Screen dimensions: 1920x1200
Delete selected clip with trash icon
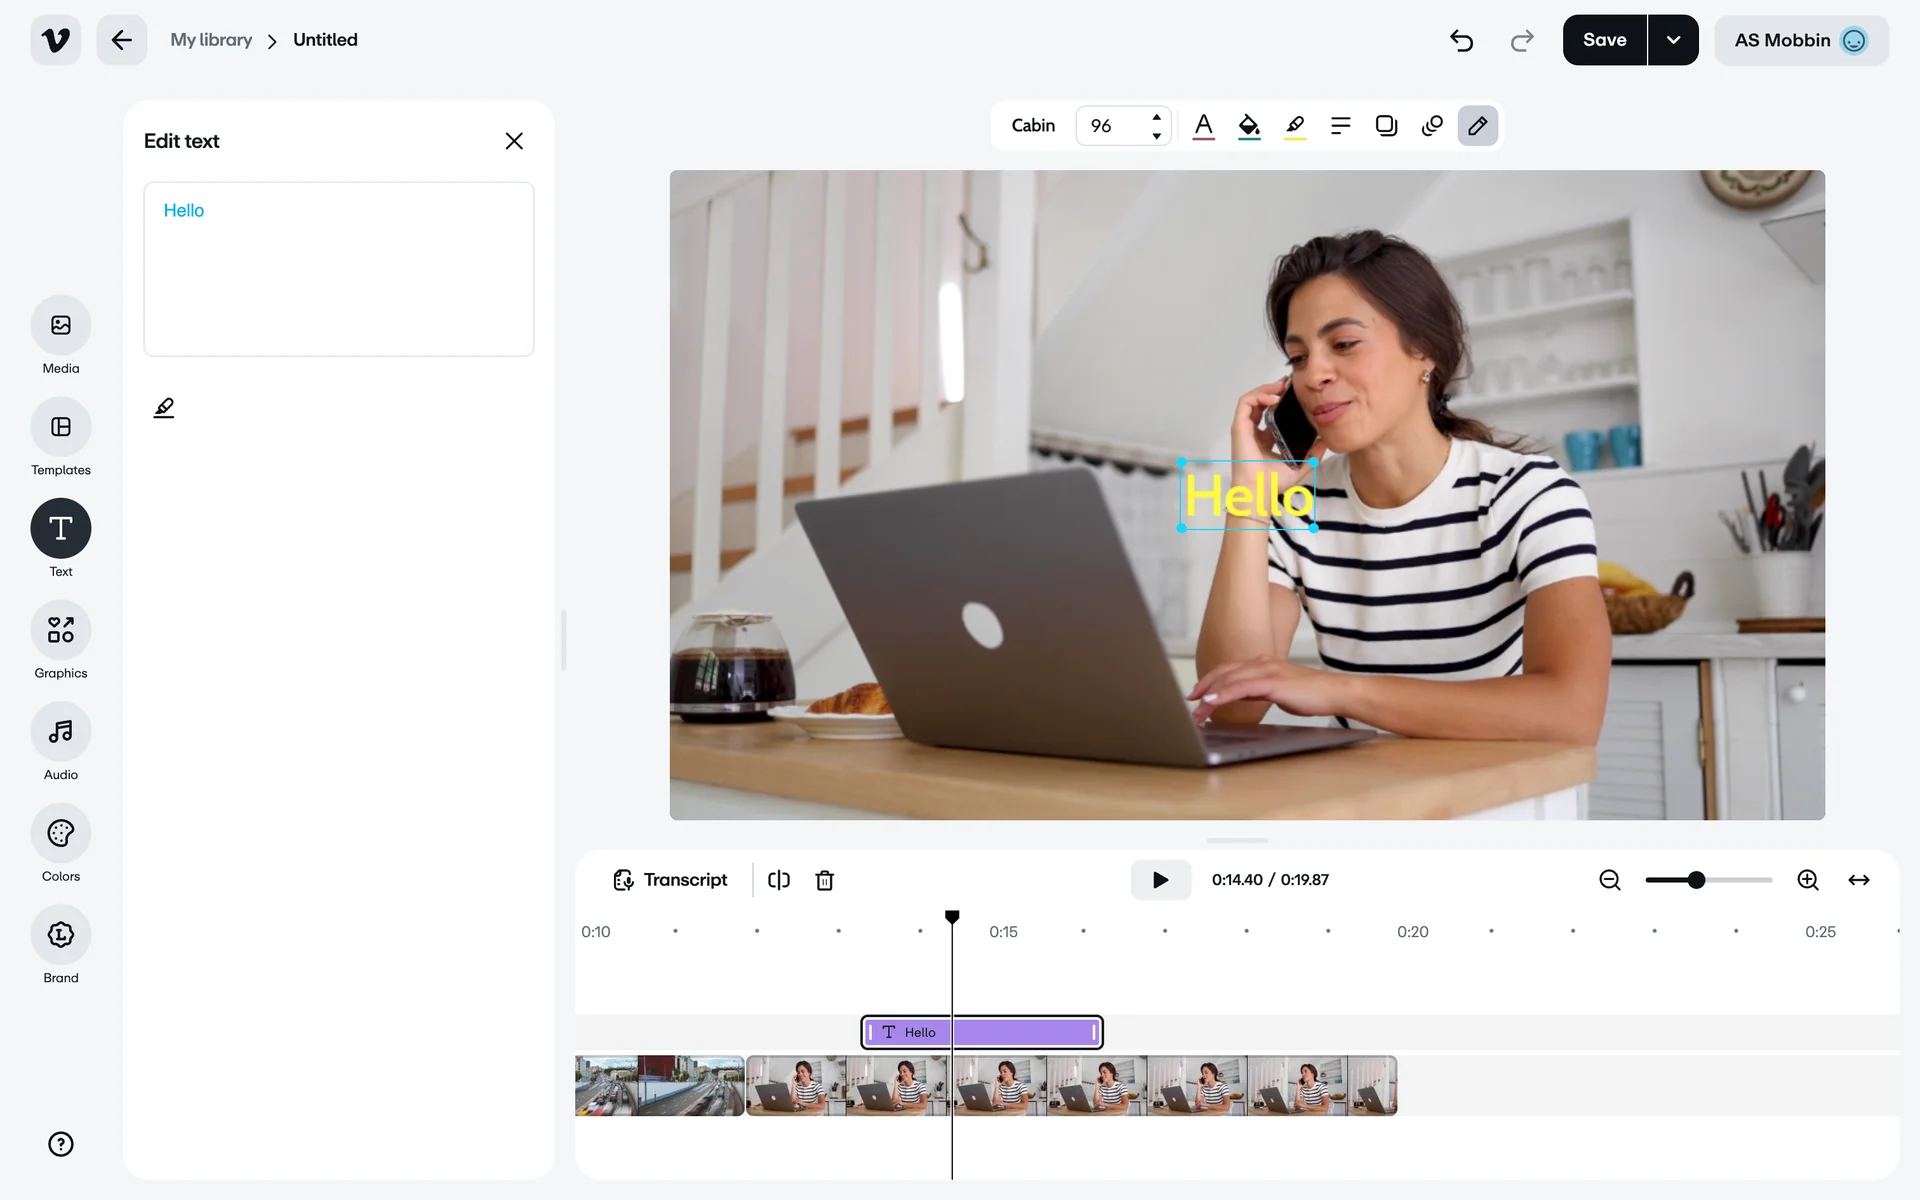pos(824,880)
